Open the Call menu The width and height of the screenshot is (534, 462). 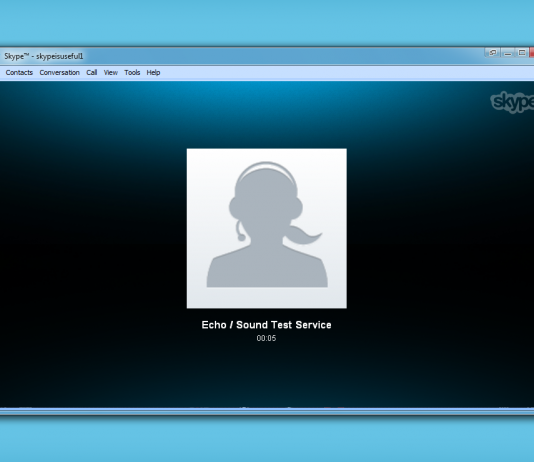(92, 73)
